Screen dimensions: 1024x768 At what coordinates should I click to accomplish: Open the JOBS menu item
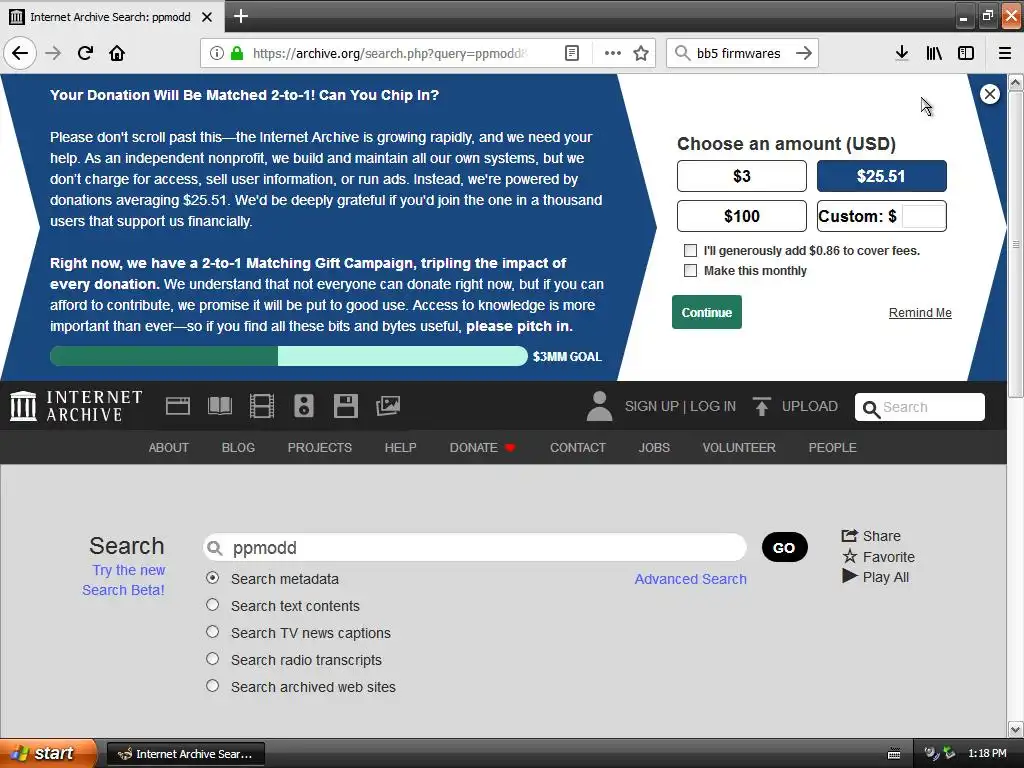[654, 447]
